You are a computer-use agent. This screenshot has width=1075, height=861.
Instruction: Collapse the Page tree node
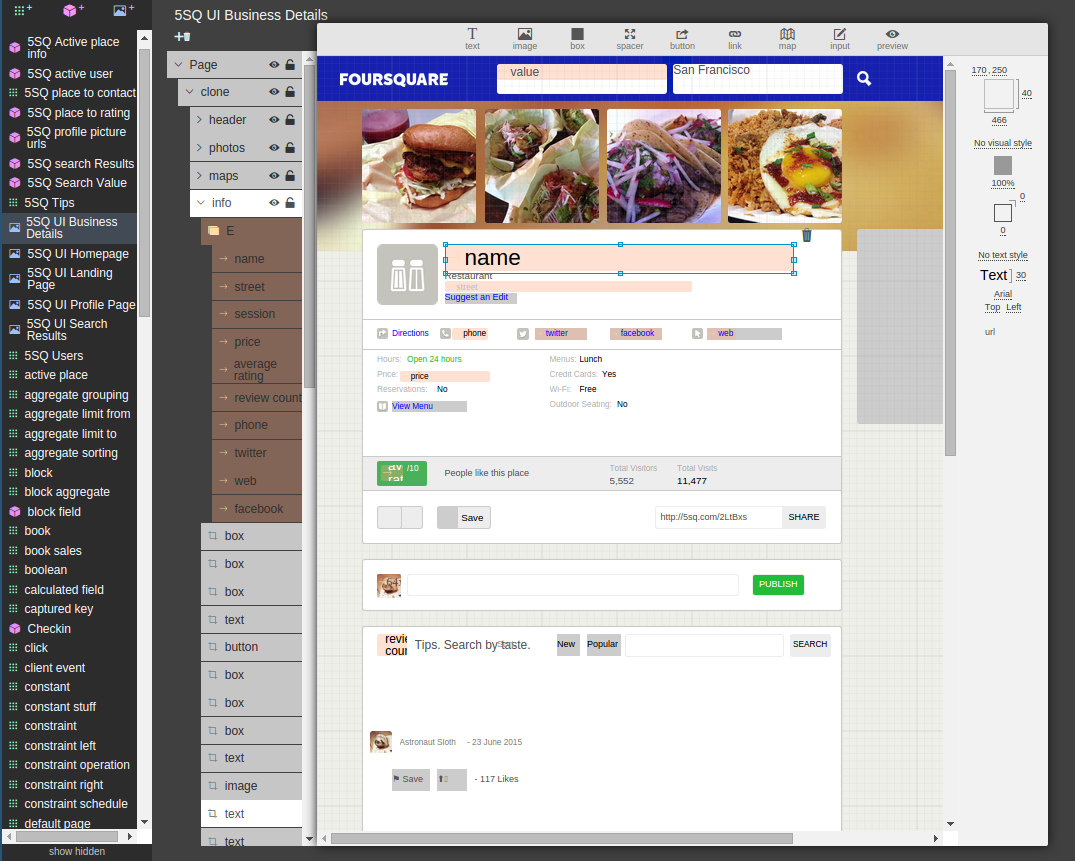(179, 65)
